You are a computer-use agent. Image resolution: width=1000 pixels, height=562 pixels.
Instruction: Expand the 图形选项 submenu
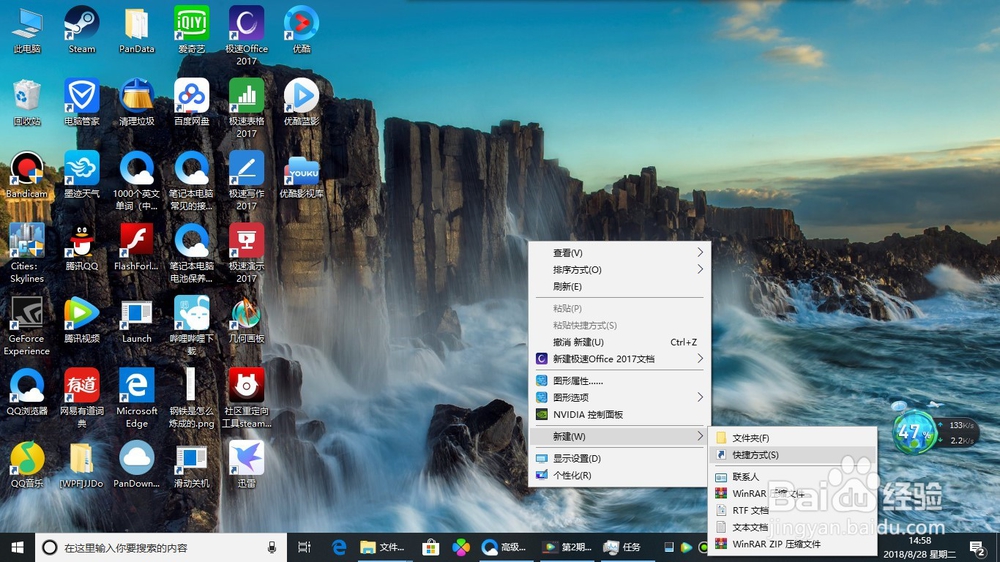coord(619,397)
